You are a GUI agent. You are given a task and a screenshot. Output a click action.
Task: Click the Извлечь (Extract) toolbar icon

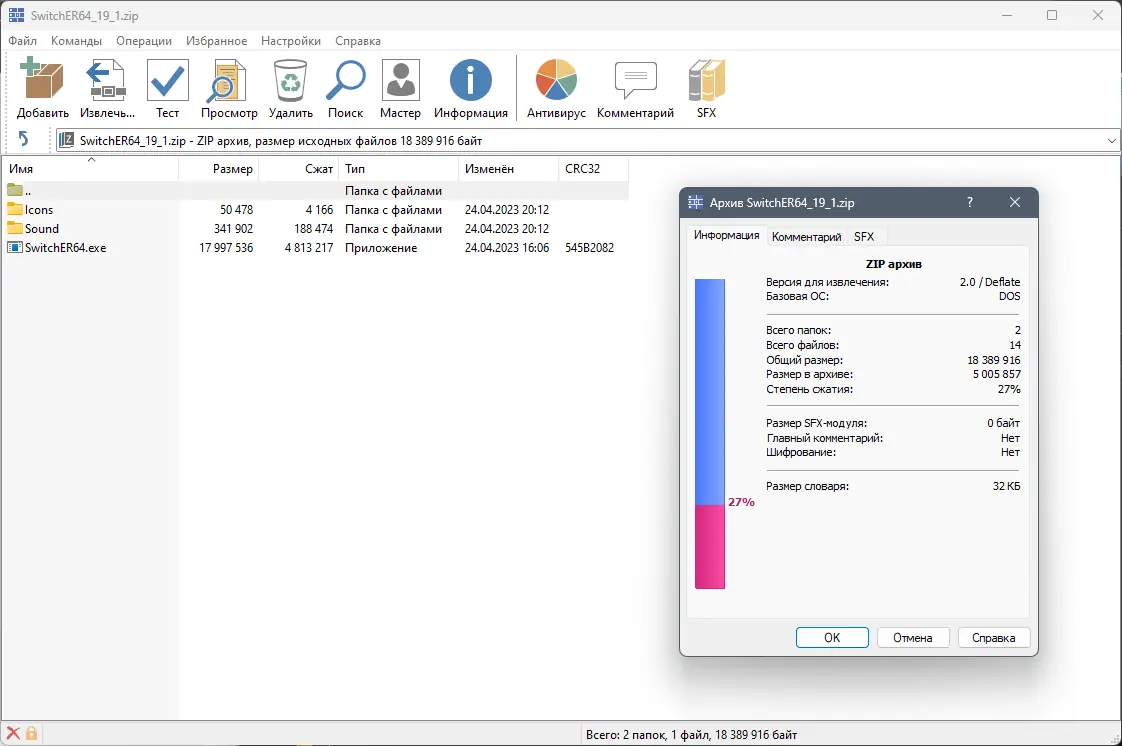[107, 79]
